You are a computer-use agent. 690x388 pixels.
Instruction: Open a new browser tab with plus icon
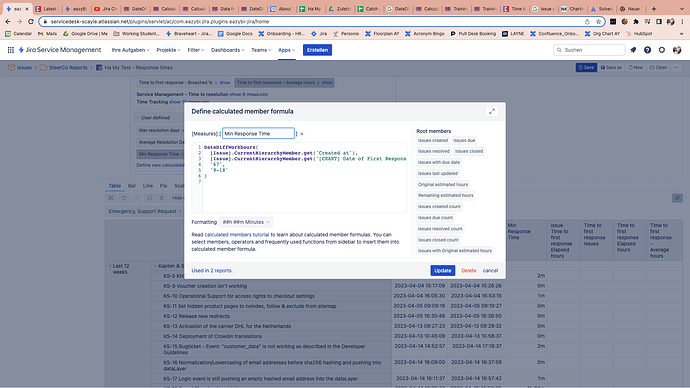(654, 9)
